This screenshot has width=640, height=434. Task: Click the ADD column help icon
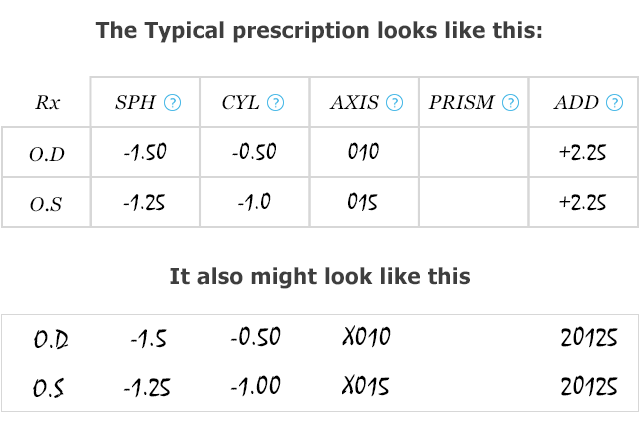615,102
